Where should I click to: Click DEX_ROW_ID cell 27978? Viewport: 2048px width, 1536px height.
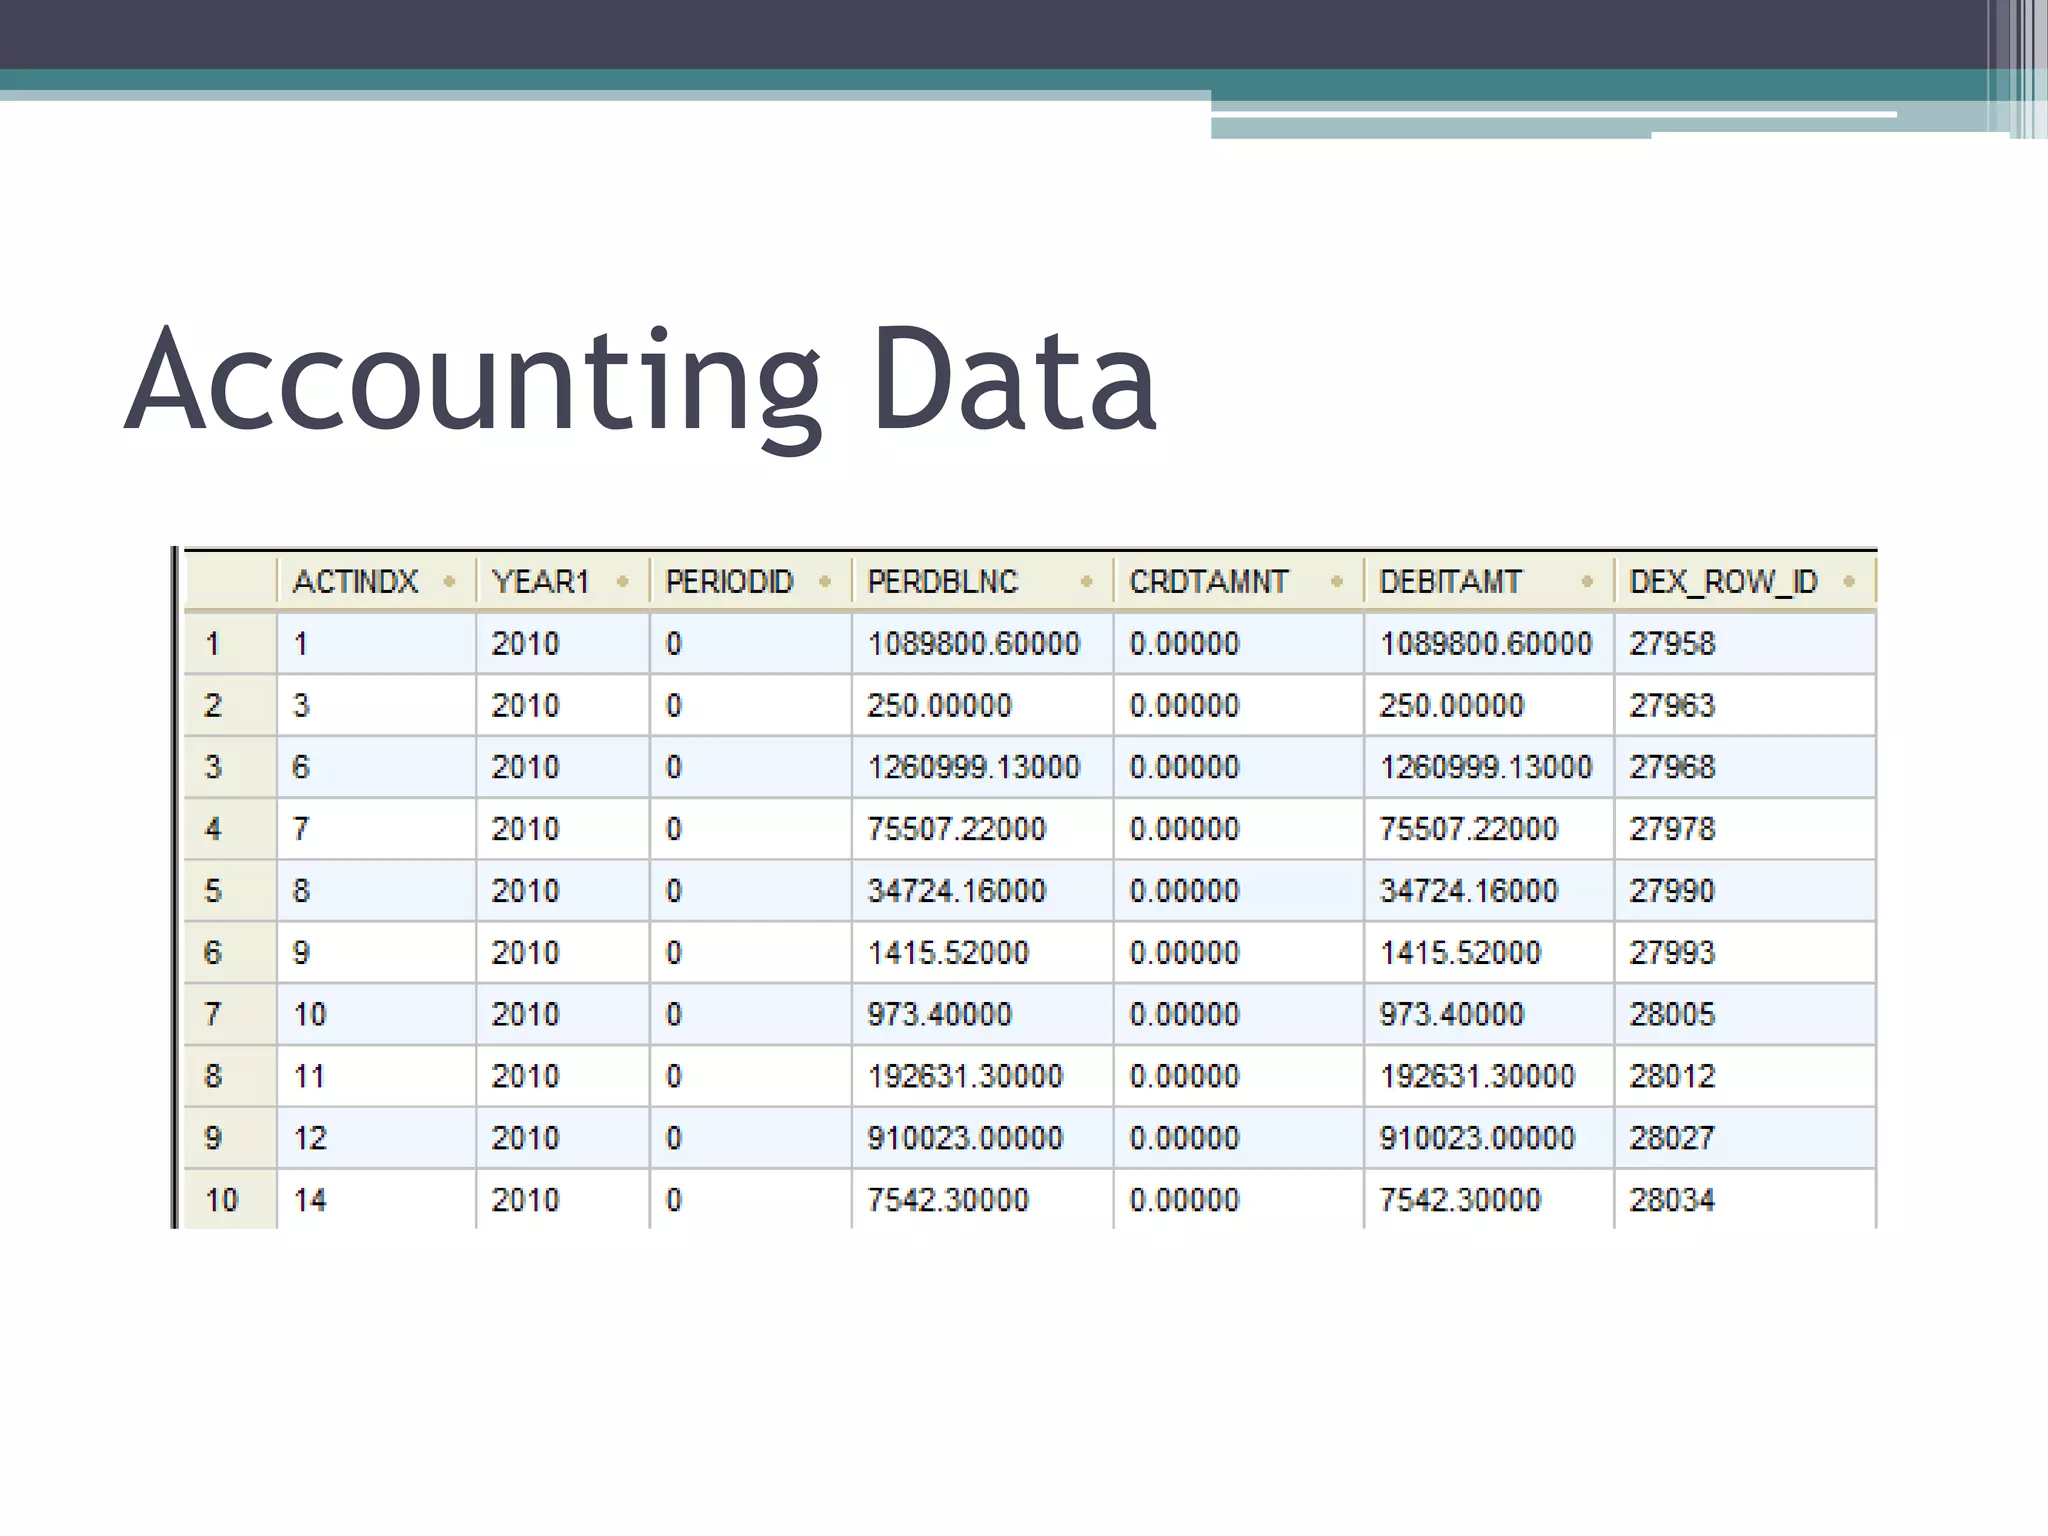pos(1745,829)
